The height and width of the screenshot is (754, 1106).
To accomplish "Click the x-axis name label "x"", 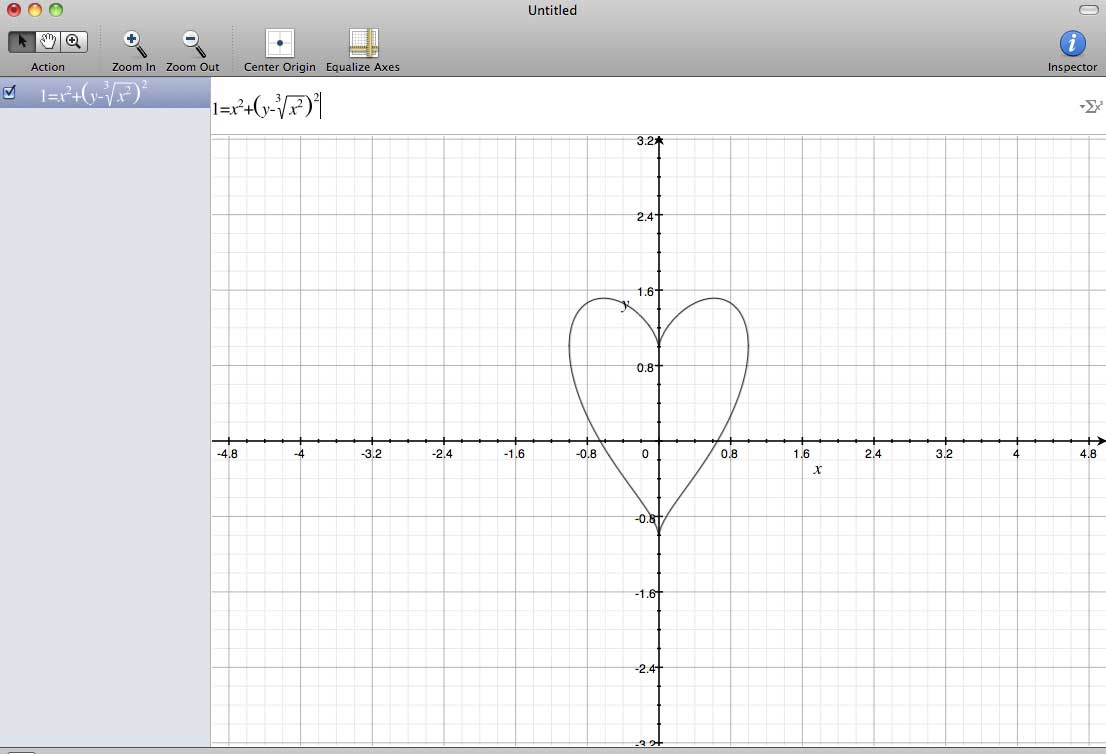I will click(x=818, y=469).
